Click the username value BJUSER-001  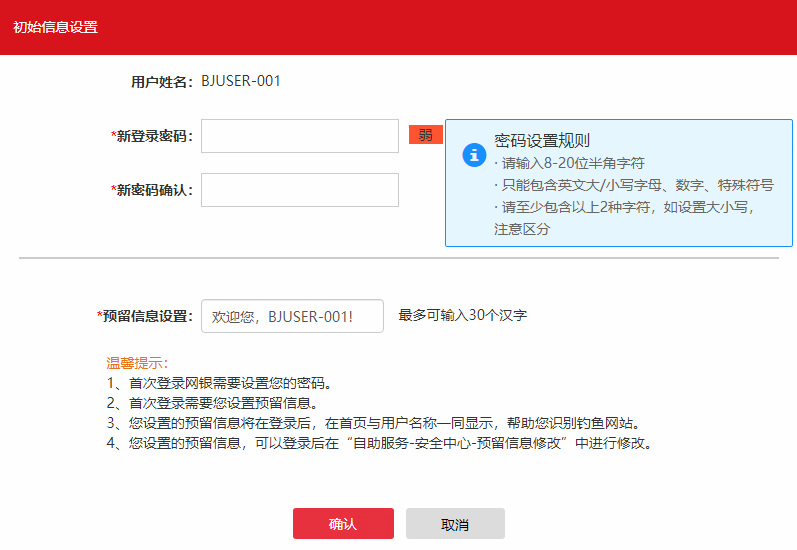coord(241,81)
